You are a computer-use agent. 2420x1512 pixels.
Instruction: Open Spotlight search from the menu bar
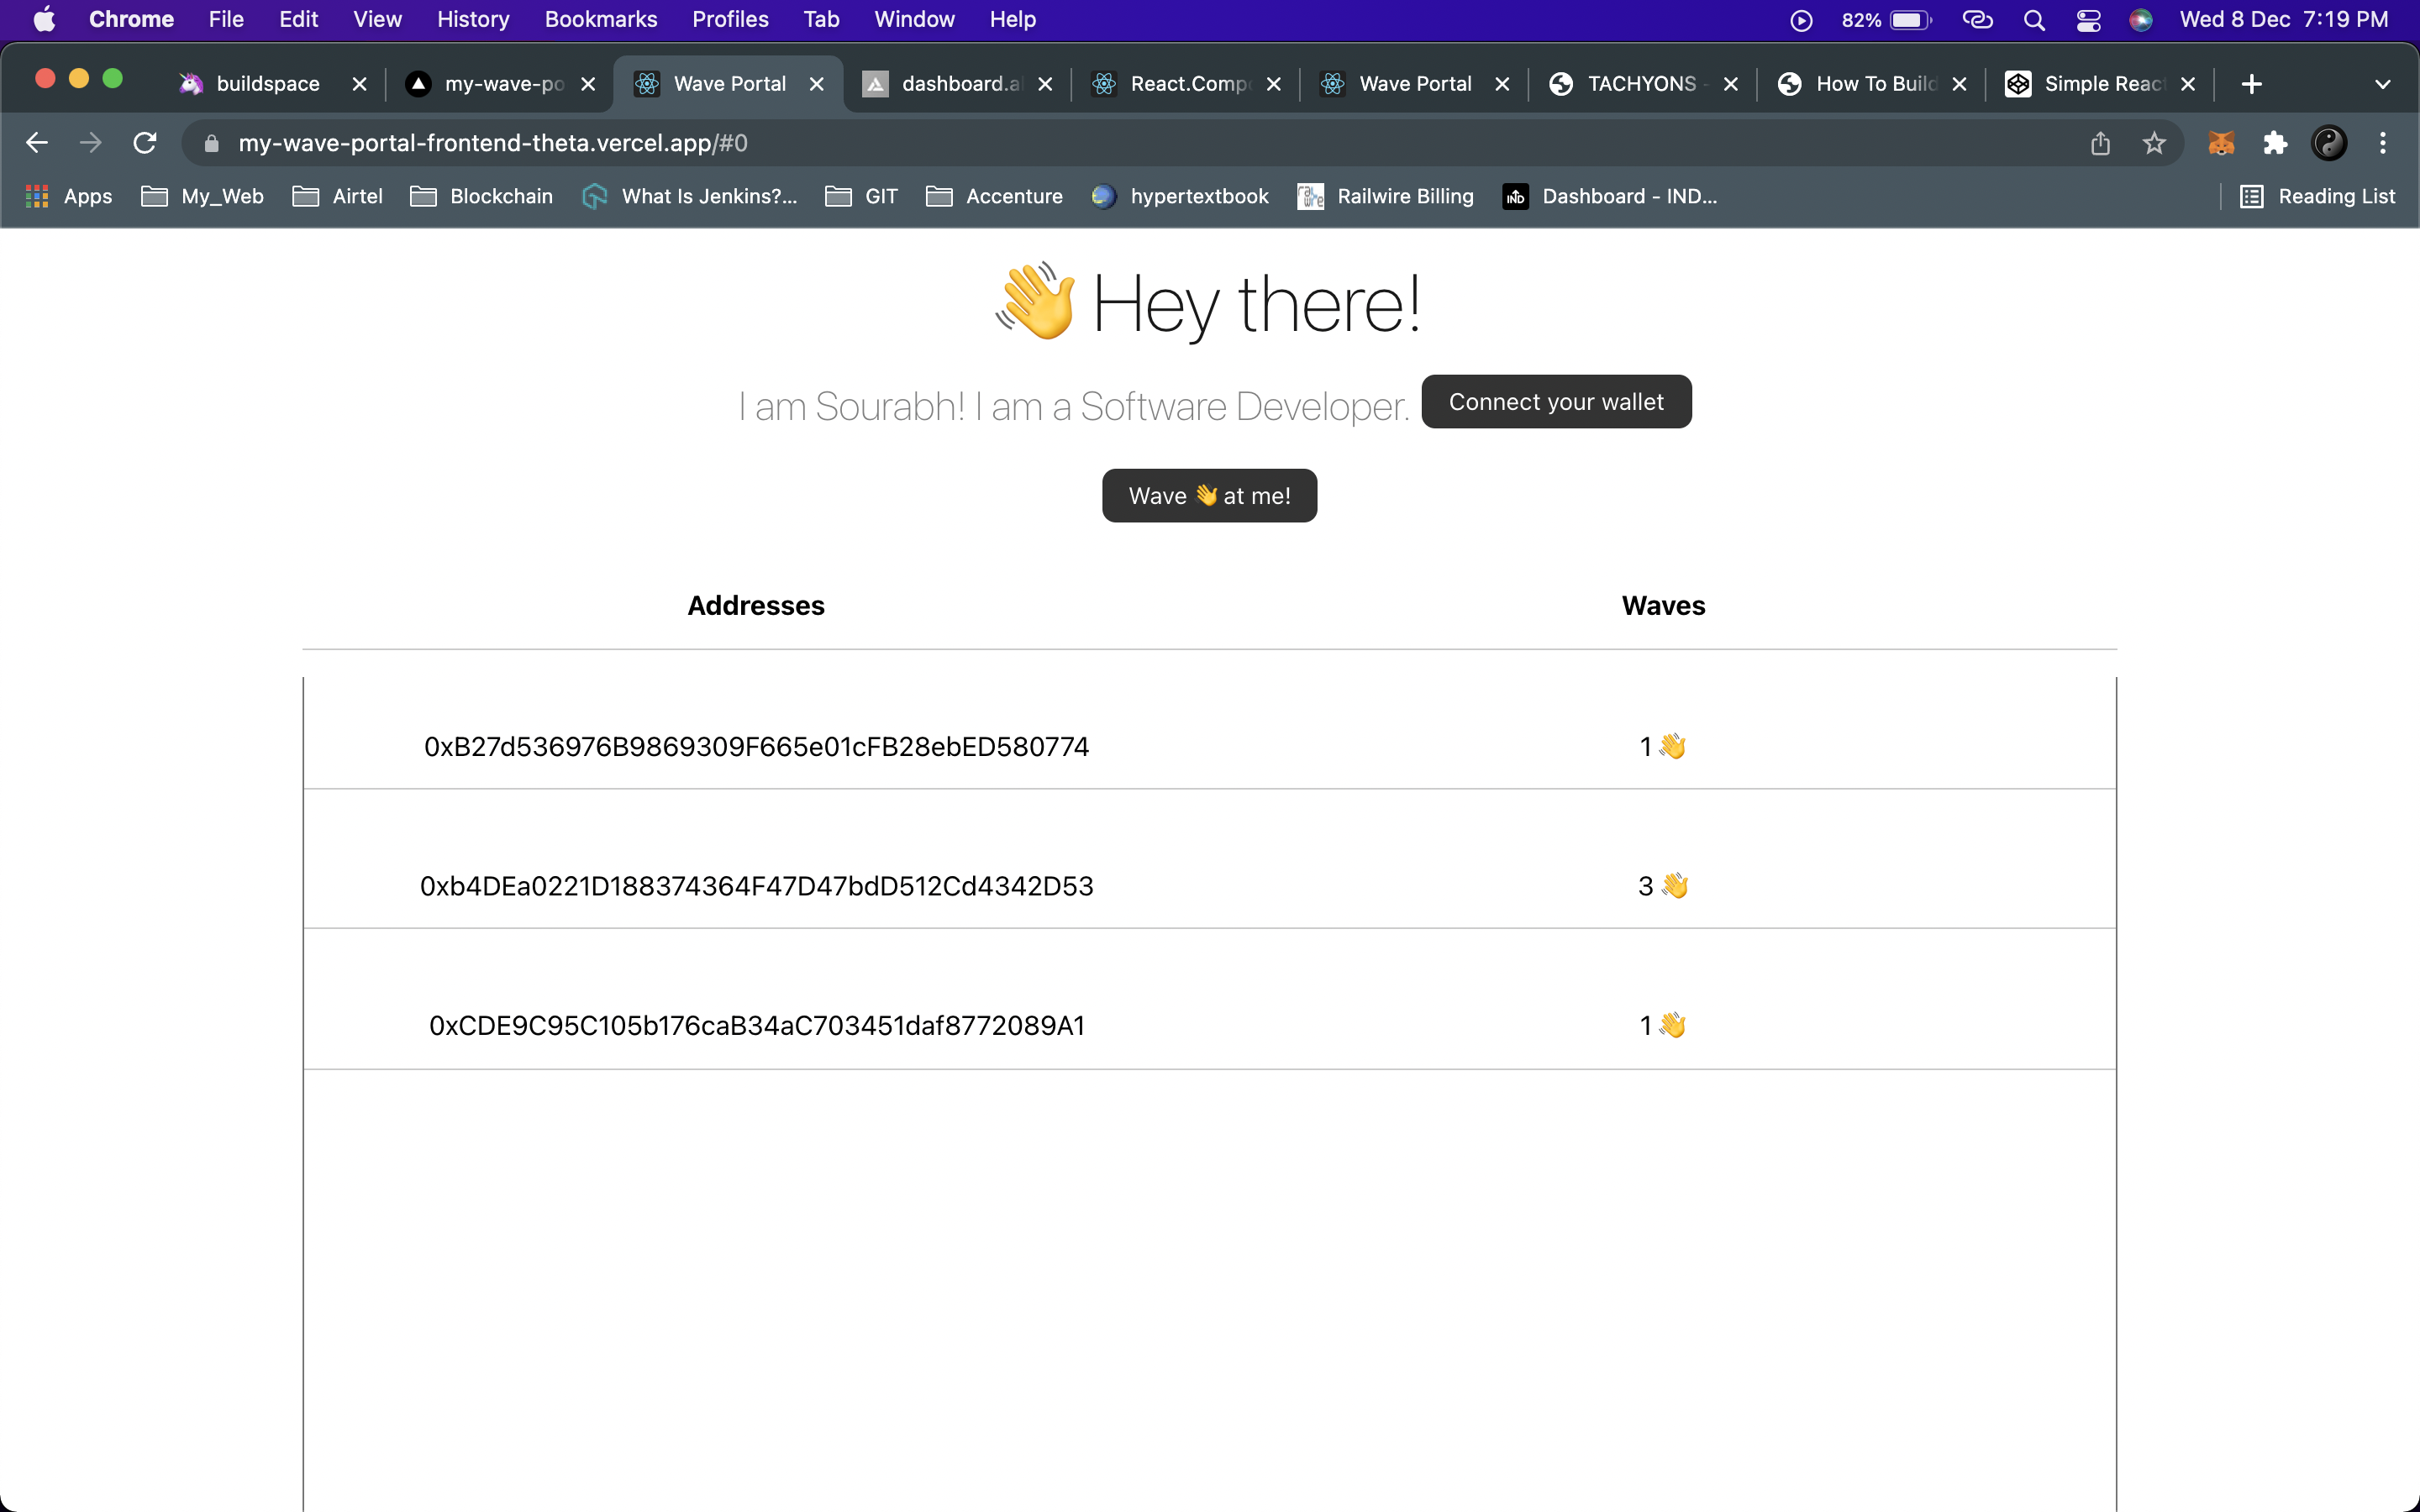2035,19
